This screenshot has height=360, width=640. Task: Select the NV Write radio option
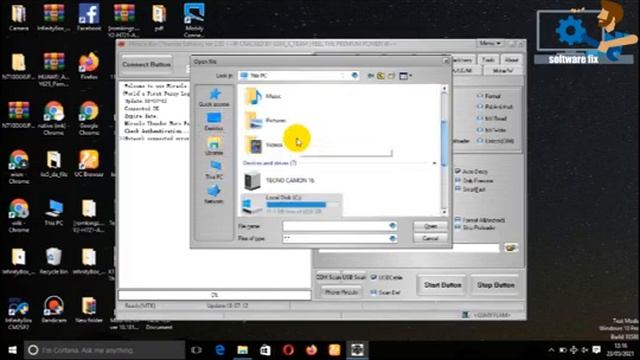tap(492, 130)
